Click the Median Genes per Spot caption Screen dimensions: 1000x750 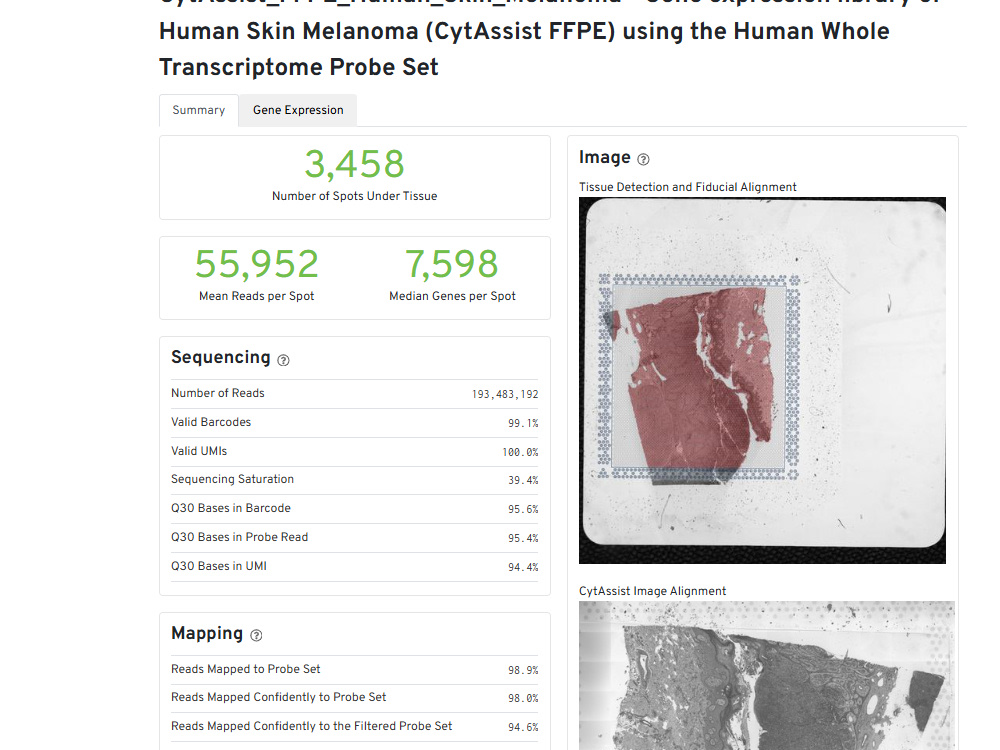point(452,296)
